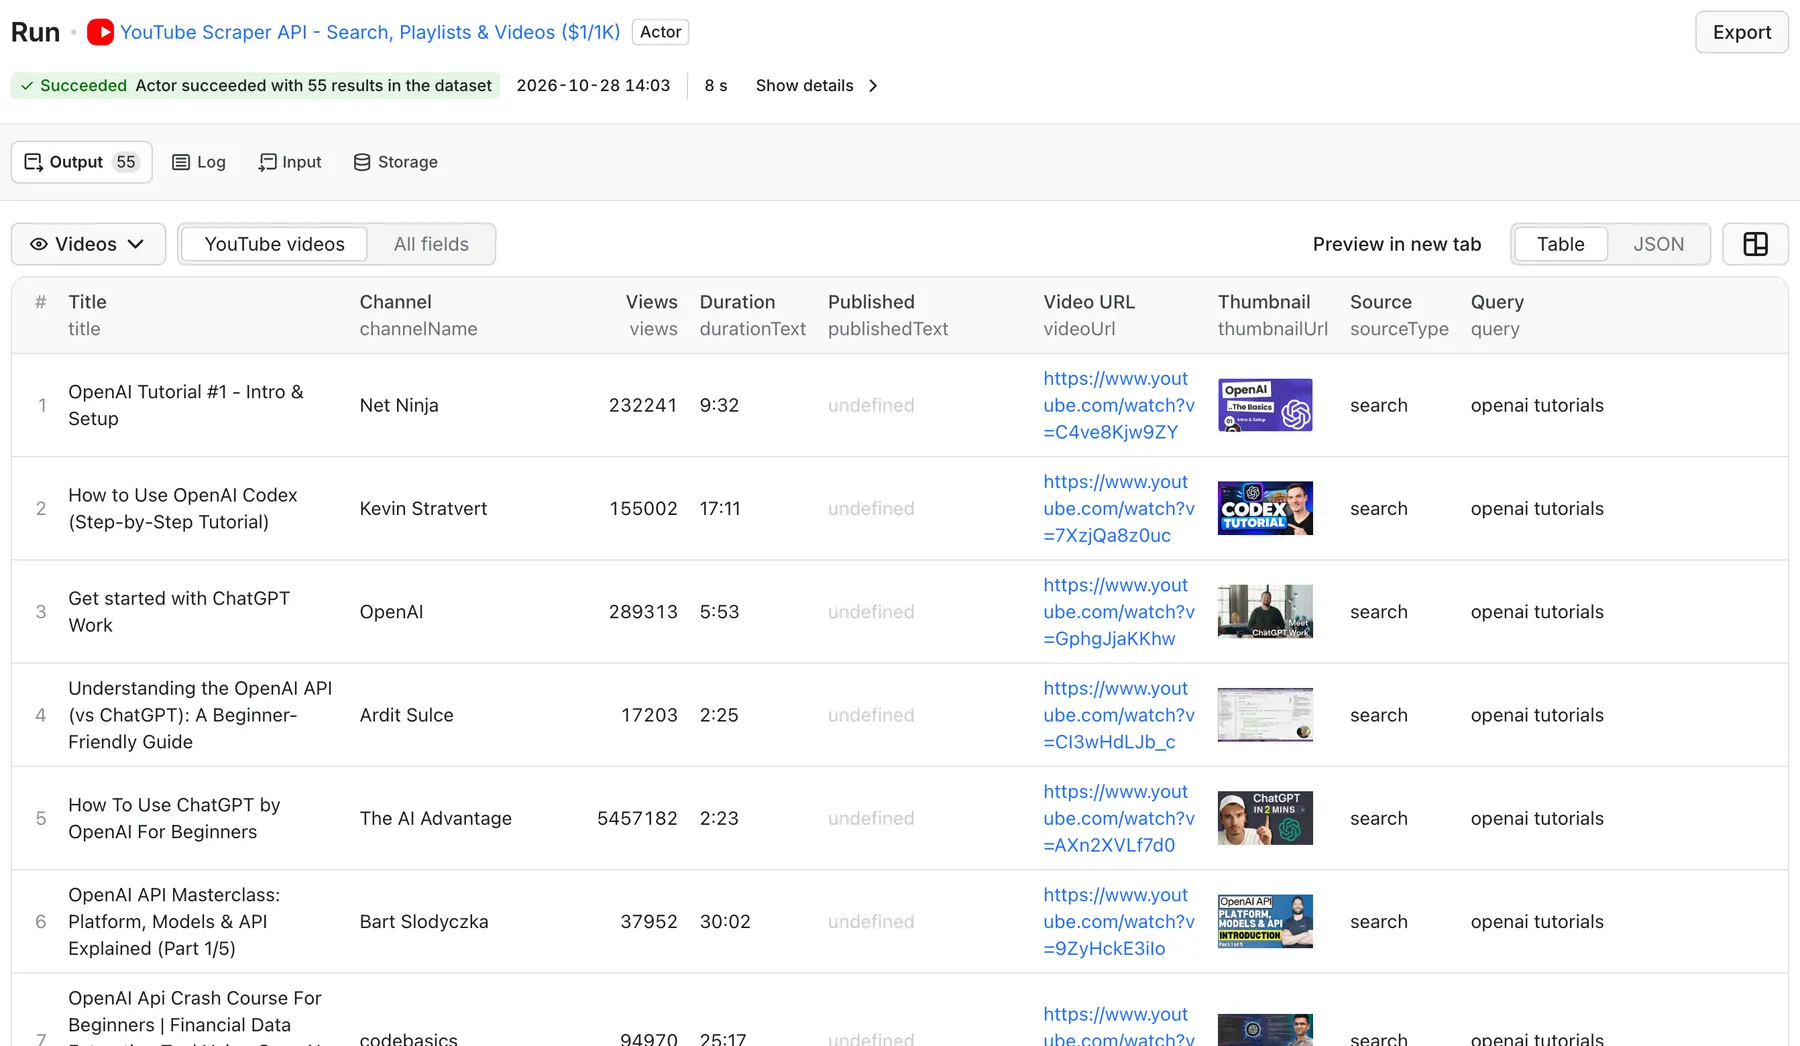Open the Ardit Sulce video URL link
Image resolution: width=1800 pixels, height=1046 pixels.
tap(1119, 715)
